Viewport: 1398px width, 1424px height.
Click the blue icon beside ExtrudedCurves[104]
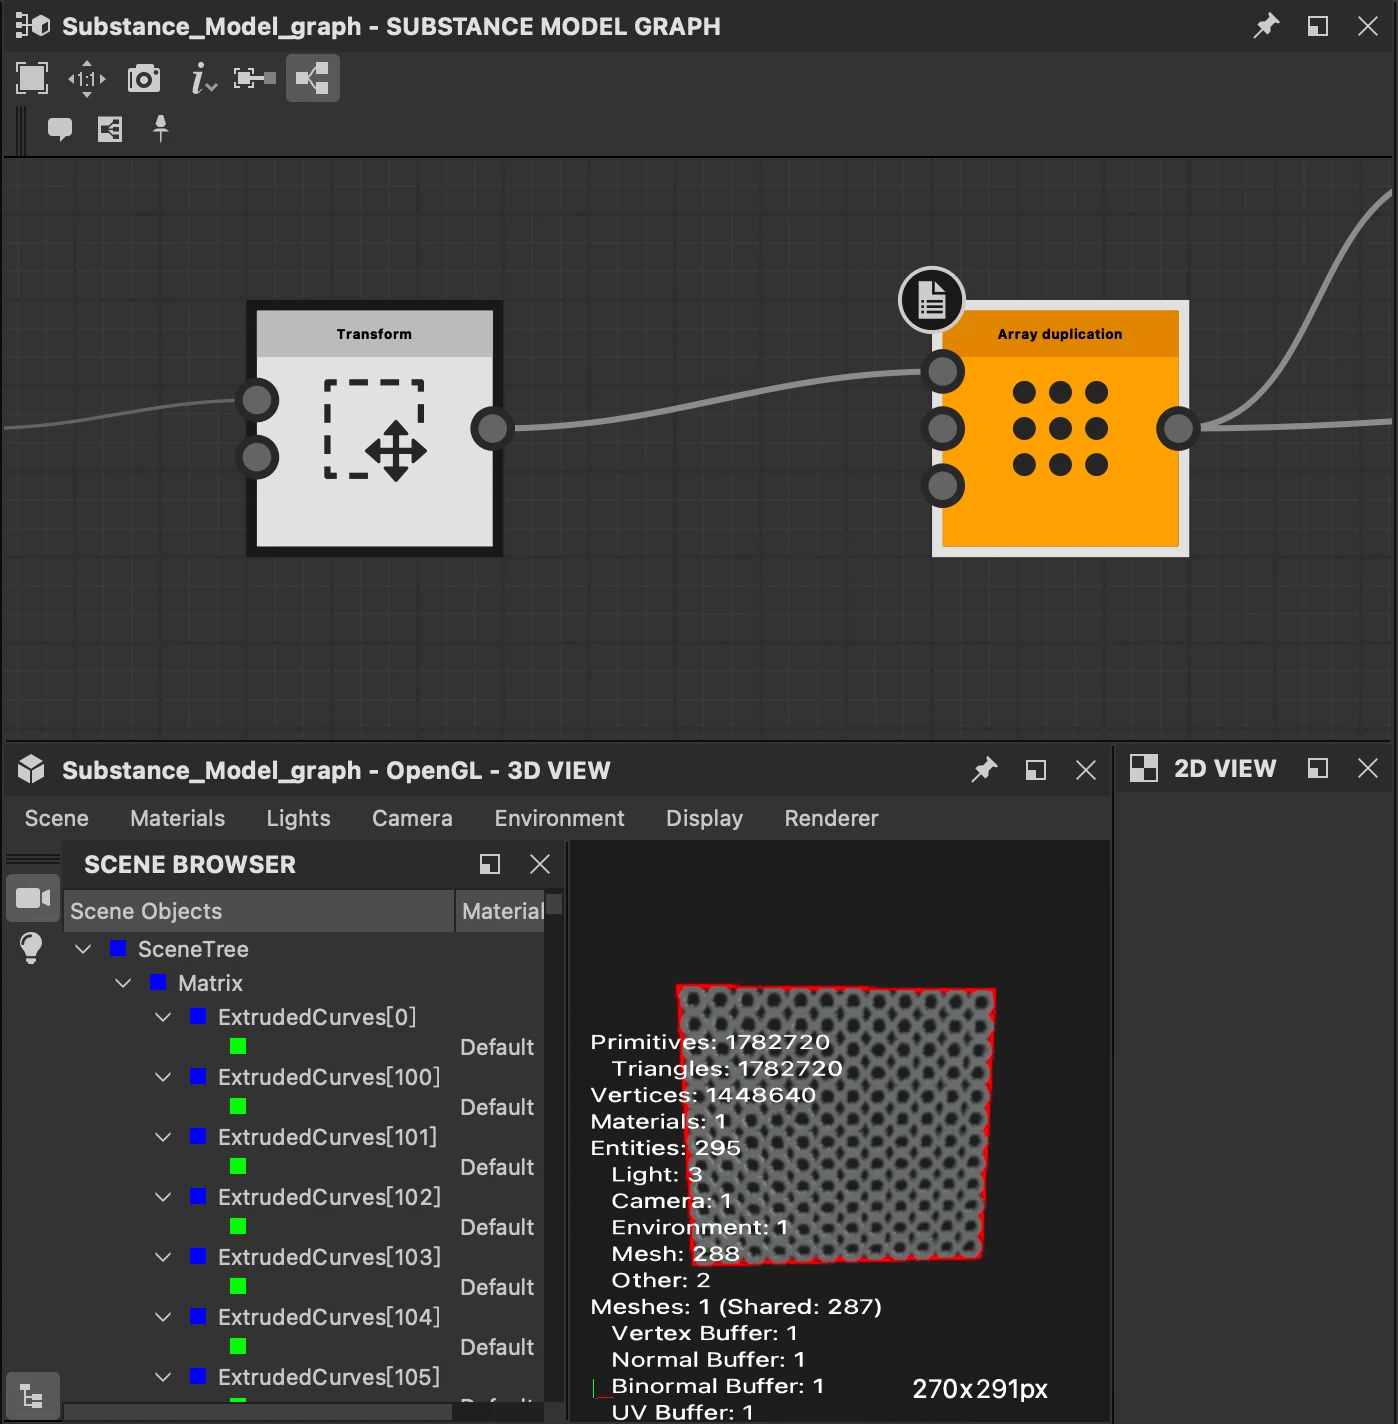(x=198, y=1316)
